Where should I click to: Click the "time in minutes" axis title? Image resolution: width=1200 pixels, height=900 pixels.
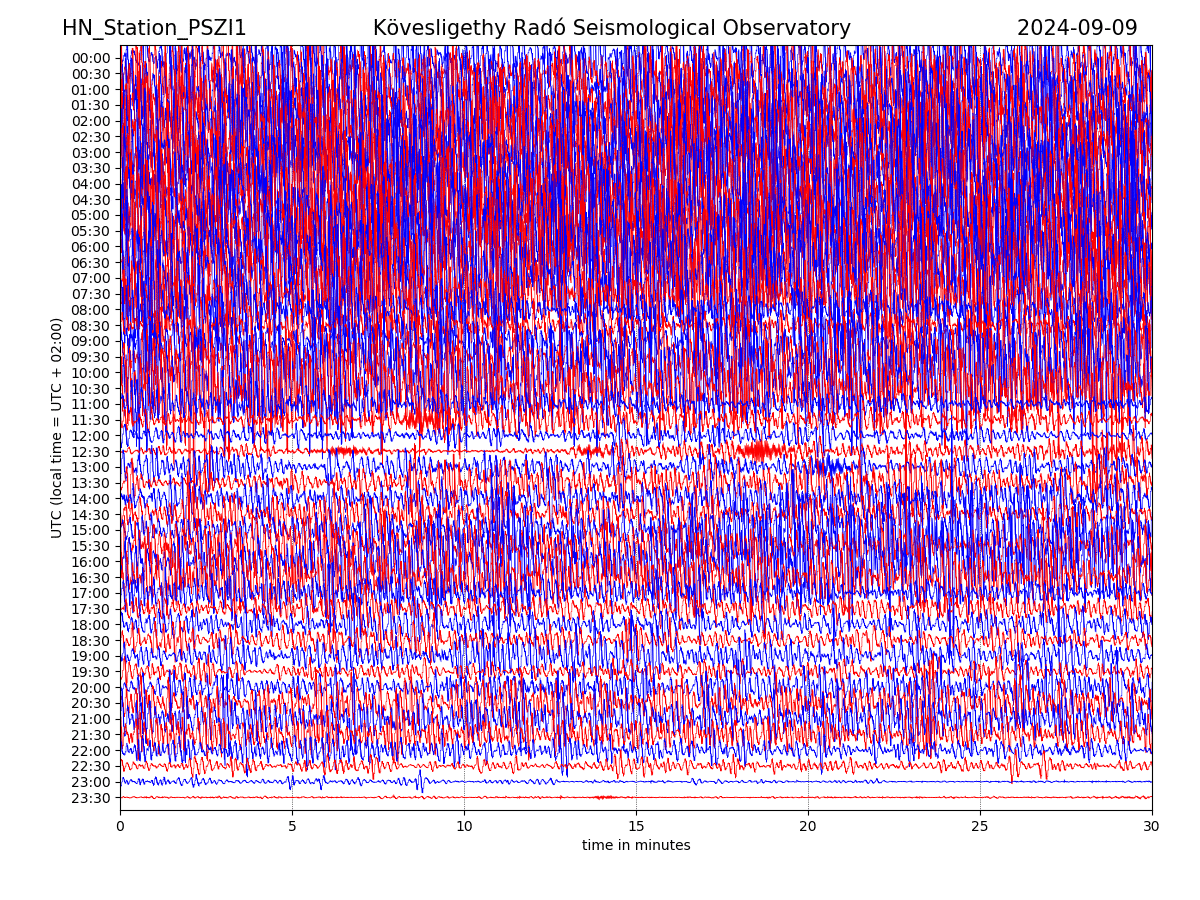(x=636, y=846)
